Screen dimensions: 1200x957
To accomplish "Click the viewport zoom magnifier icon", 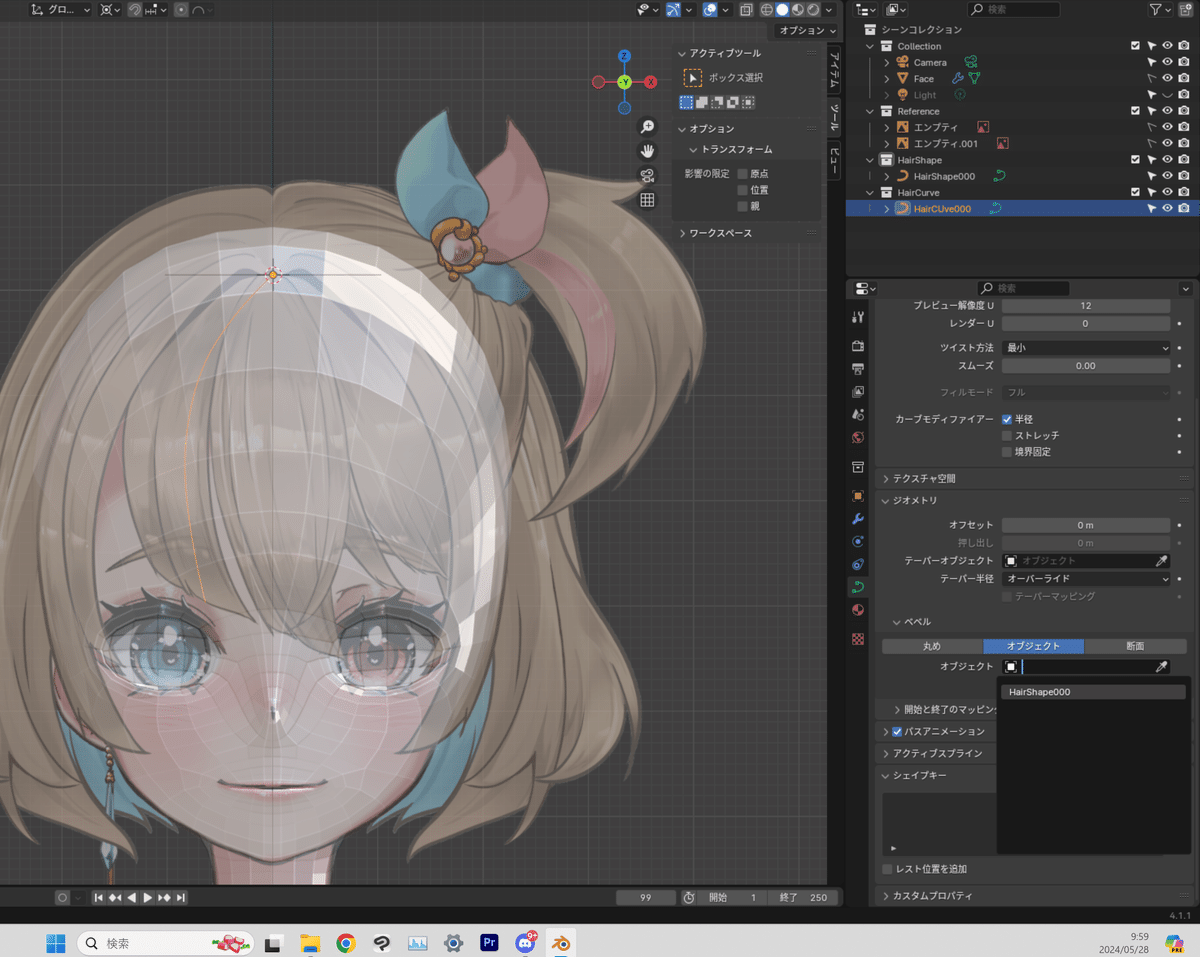I will click(x=647, y=127).
